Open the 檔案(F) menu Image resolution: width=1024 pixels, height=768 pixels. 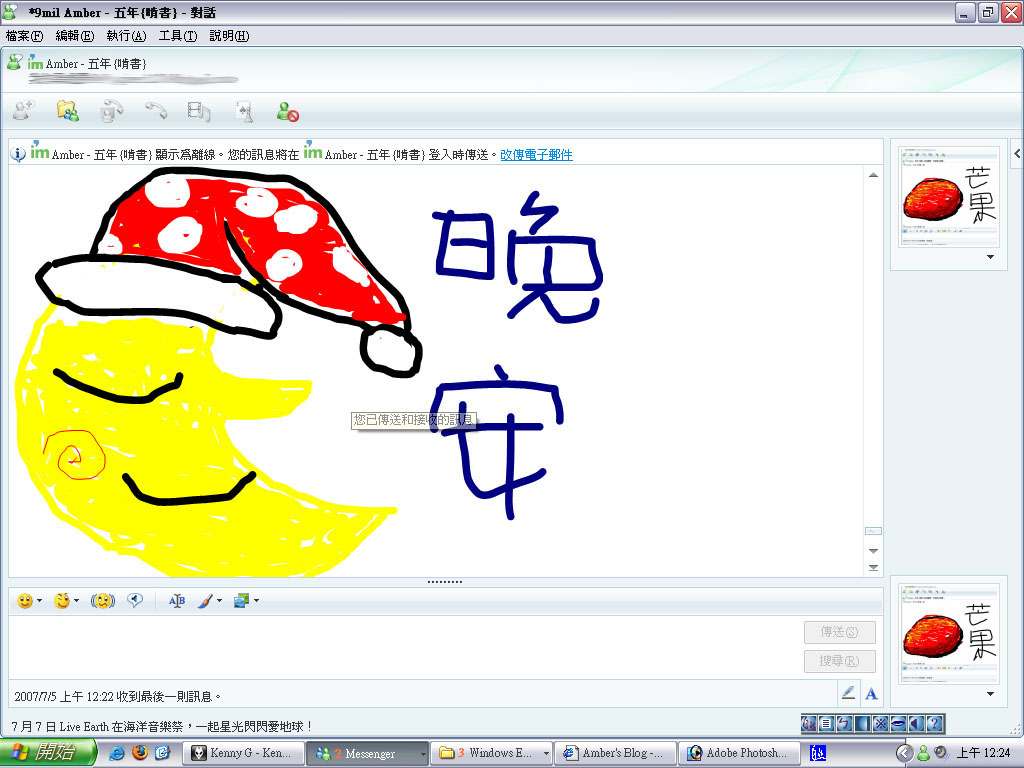click(24, 36)
